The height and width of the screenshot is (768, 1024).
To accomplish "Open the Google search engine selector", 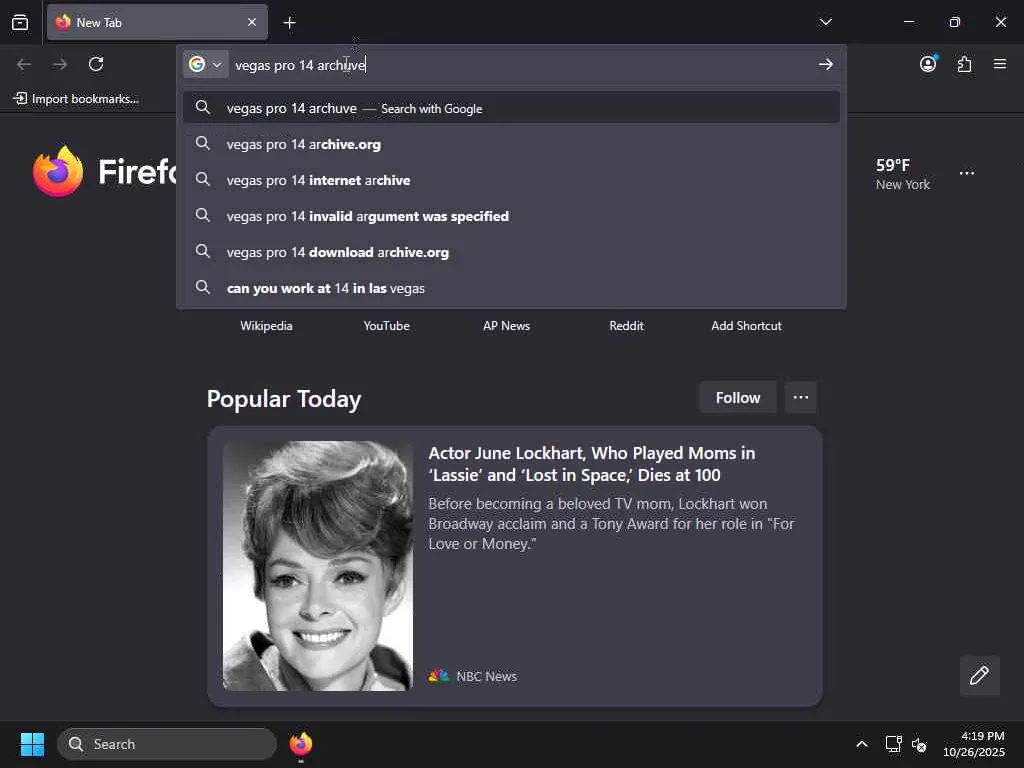I will tap(206, 64).
